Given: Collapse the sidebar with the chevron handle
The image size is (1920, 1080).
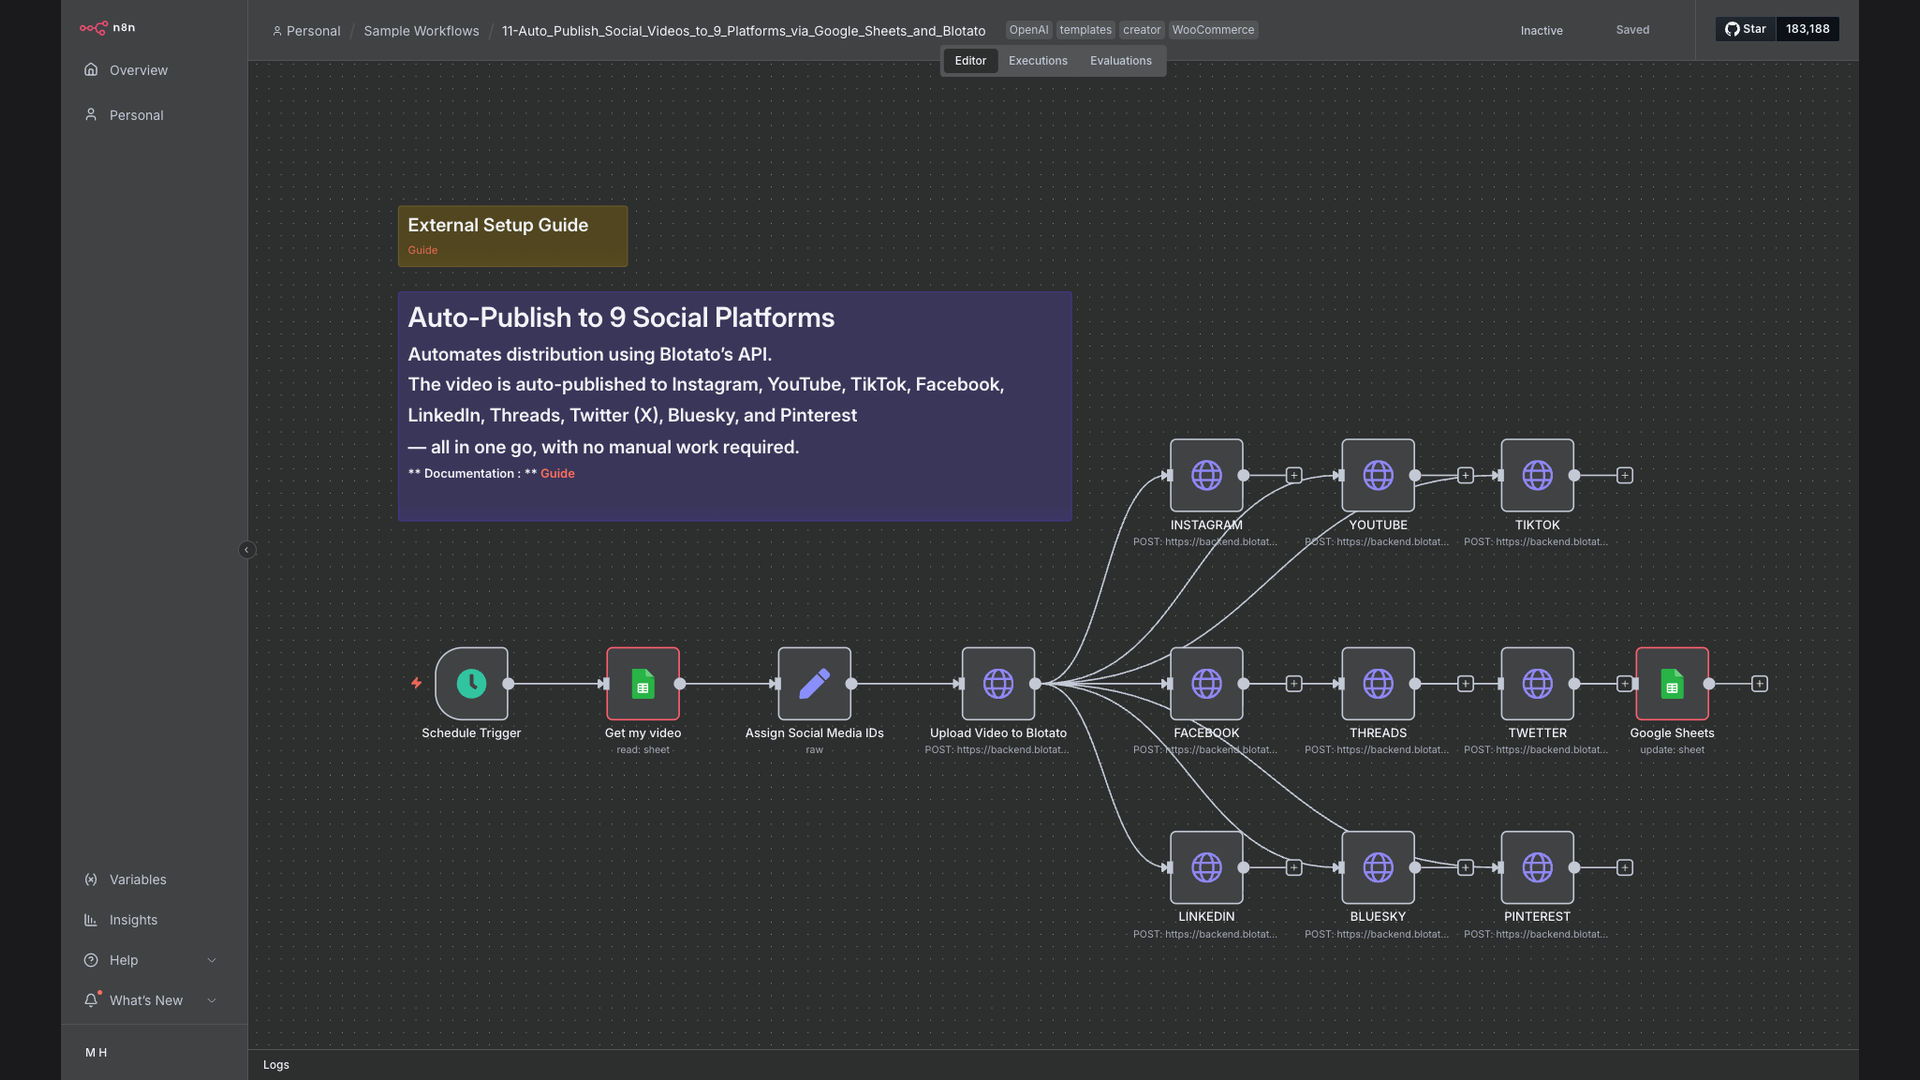Looking at the screenshot, I should (247, 550).
